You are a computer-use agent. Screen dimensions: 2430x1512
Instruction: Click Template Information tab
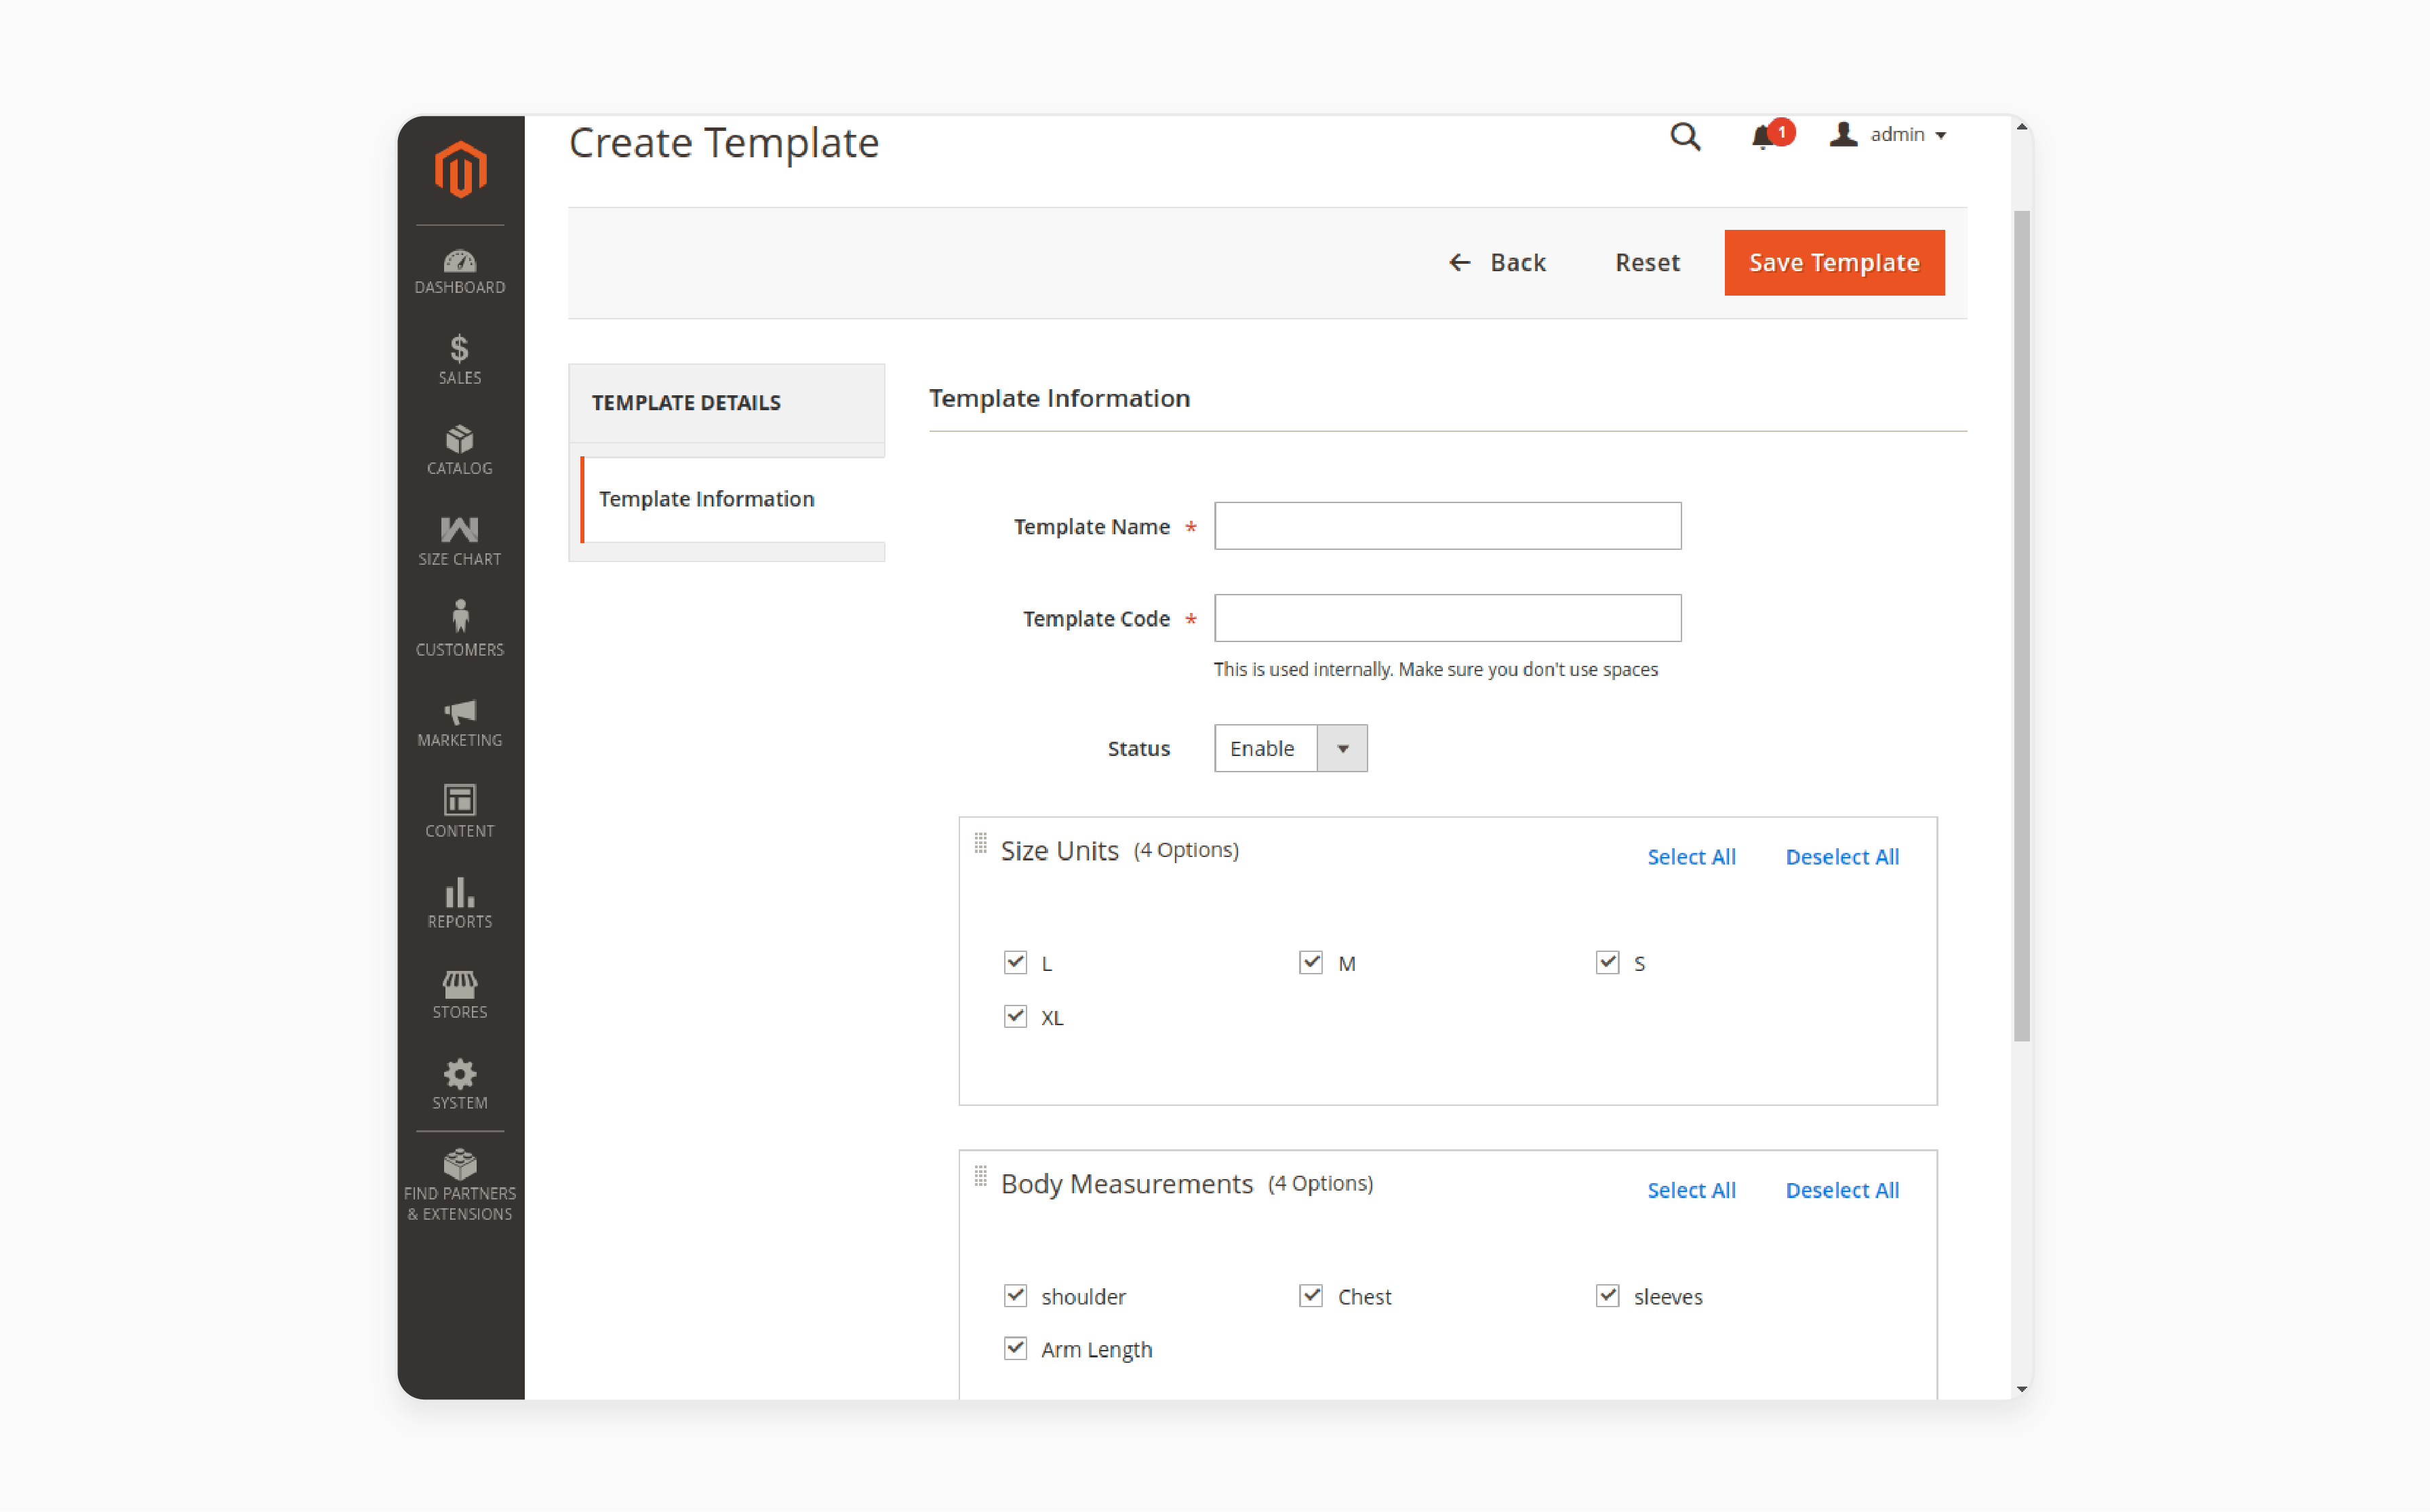pos(706,498)
